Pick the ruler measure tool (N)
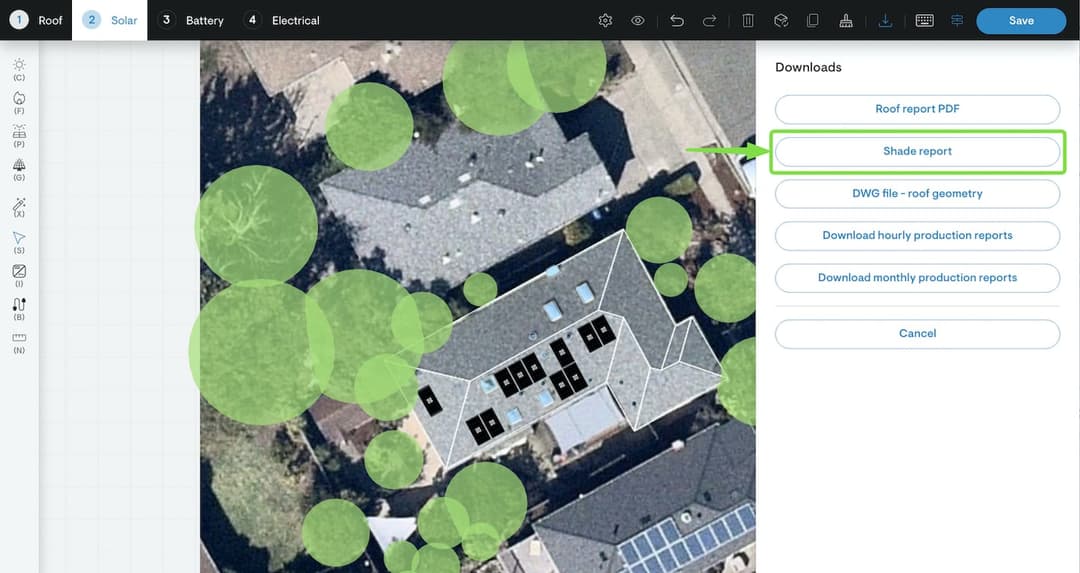1080x573 pixels. pyautogui.click(x=19, y=339)
